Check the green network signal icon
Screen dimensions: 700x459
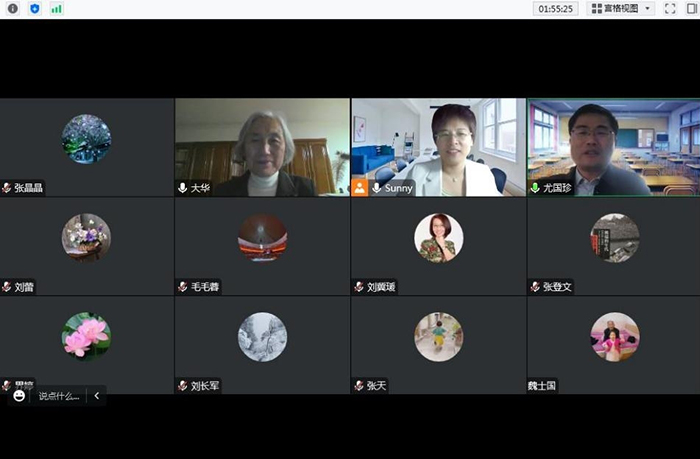pos(56,8)
